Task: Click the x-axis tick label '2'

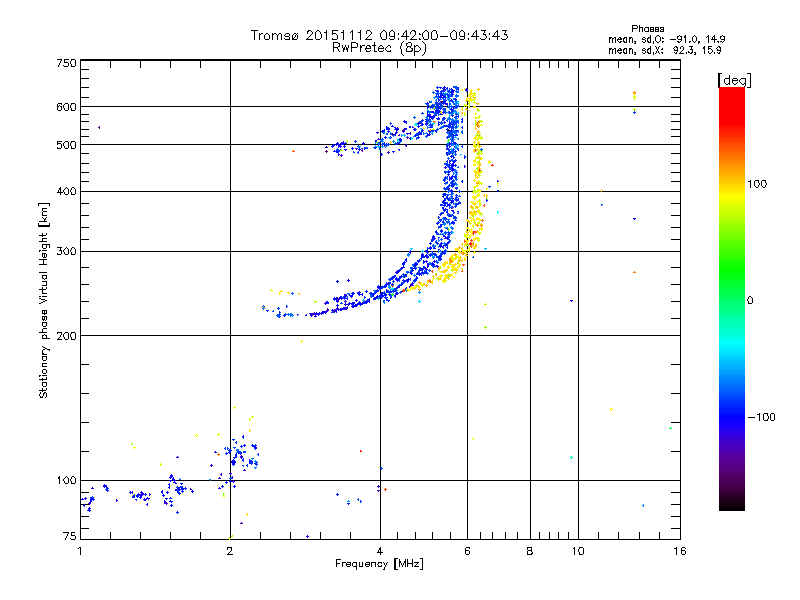Action: pyautogui.click(x=230, y=552)
